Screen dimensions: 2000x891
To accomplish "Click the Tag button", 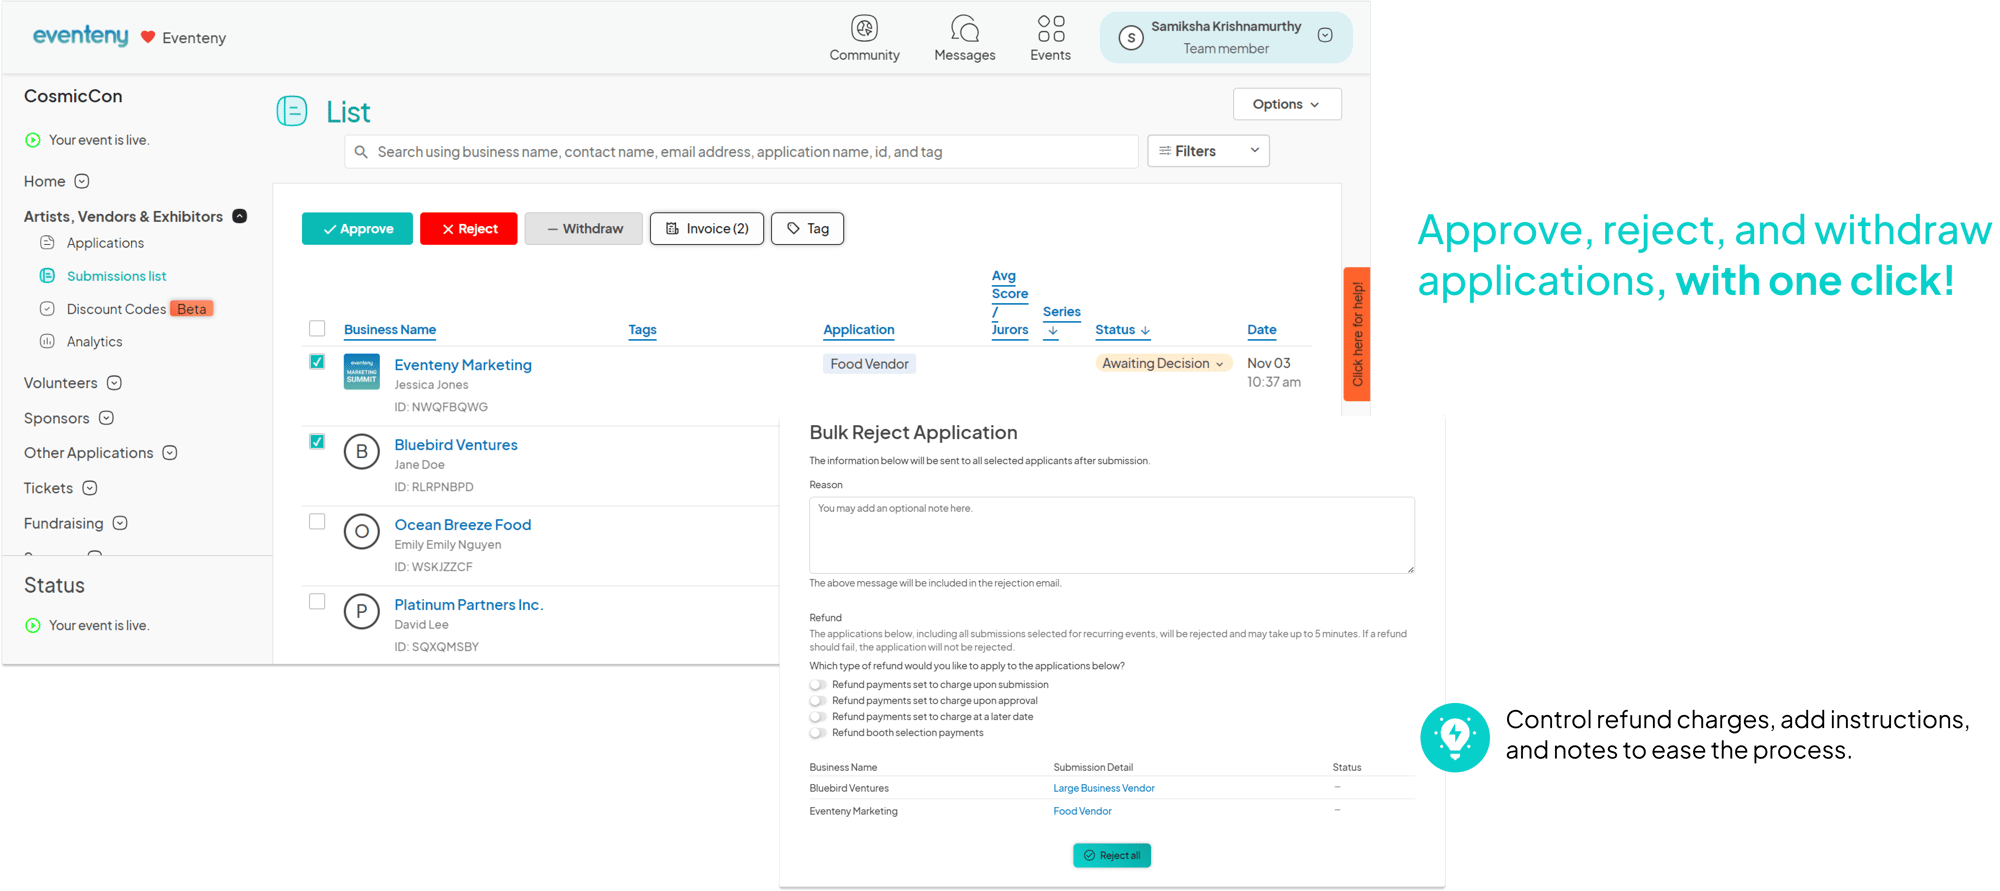I will tap(808, 229).
